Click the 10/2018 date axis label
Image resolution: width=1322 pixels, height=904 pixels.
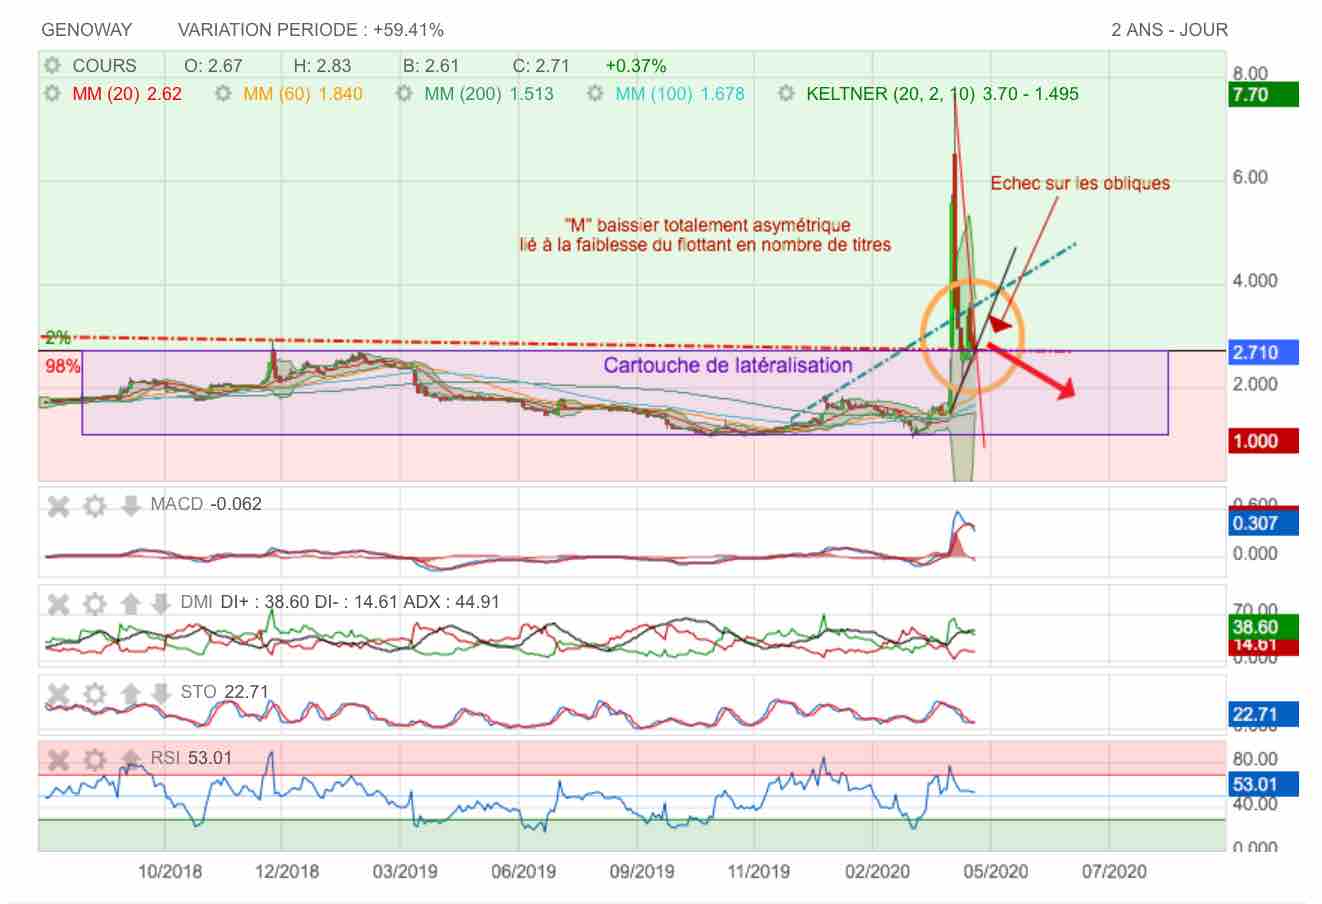click(x=168, y=871)
